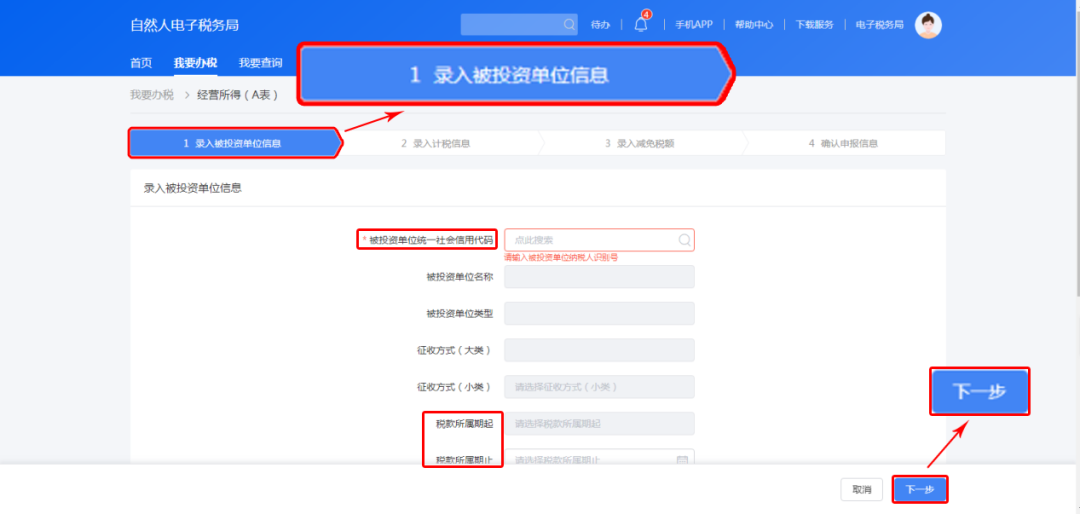
Task: Click the 录入被投资单位信息 section heading
Action: [192, 187]
